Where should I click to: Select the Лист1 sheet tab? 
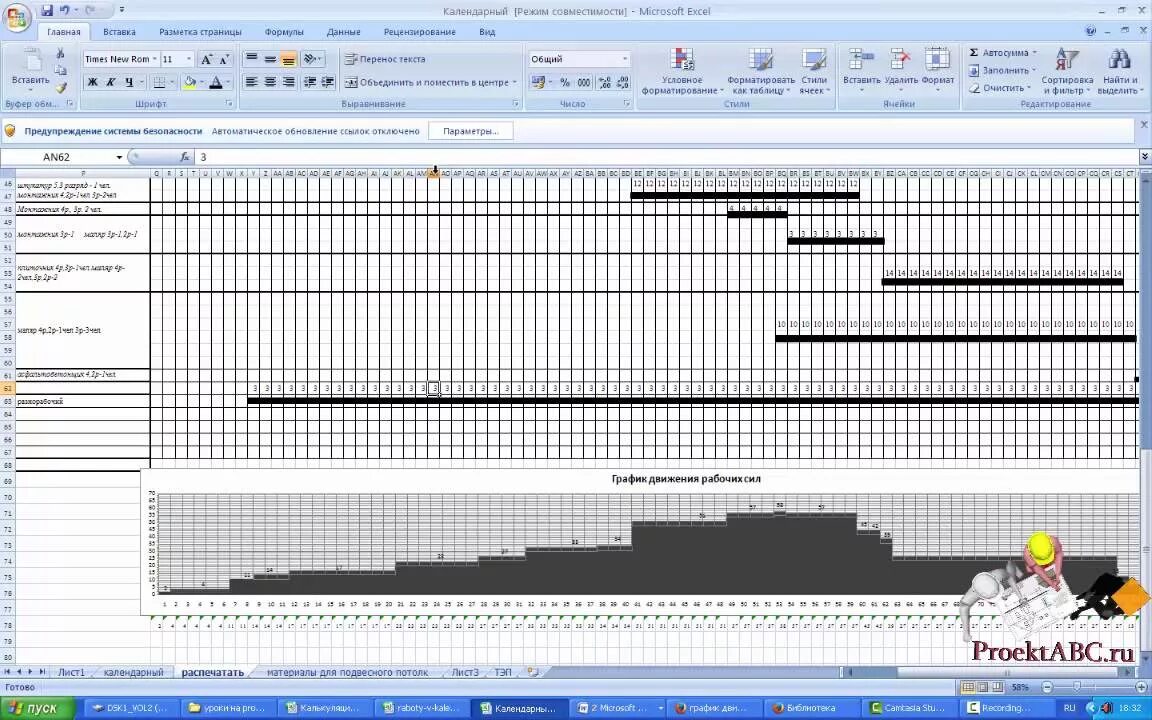[71, 672]
